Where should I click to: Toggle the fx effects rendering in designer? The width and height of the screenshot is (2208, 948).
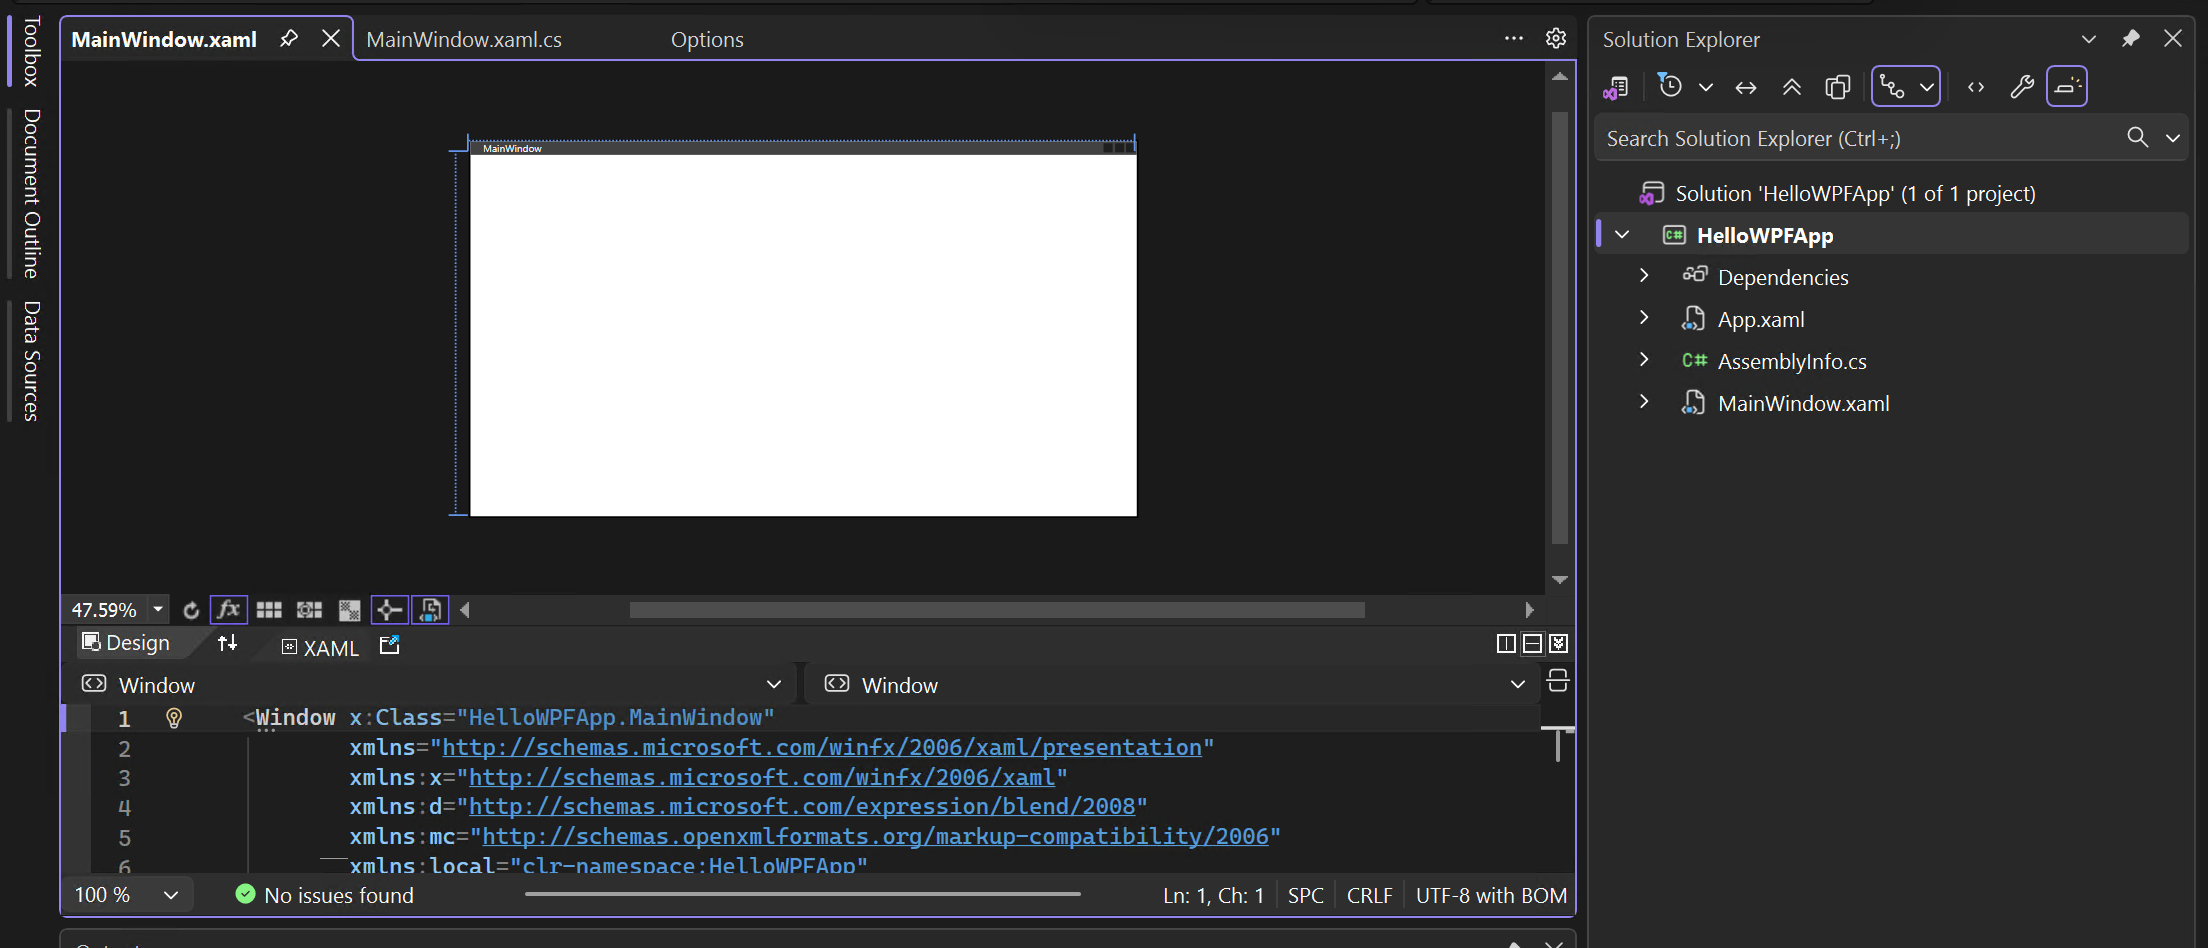point(228,610)
